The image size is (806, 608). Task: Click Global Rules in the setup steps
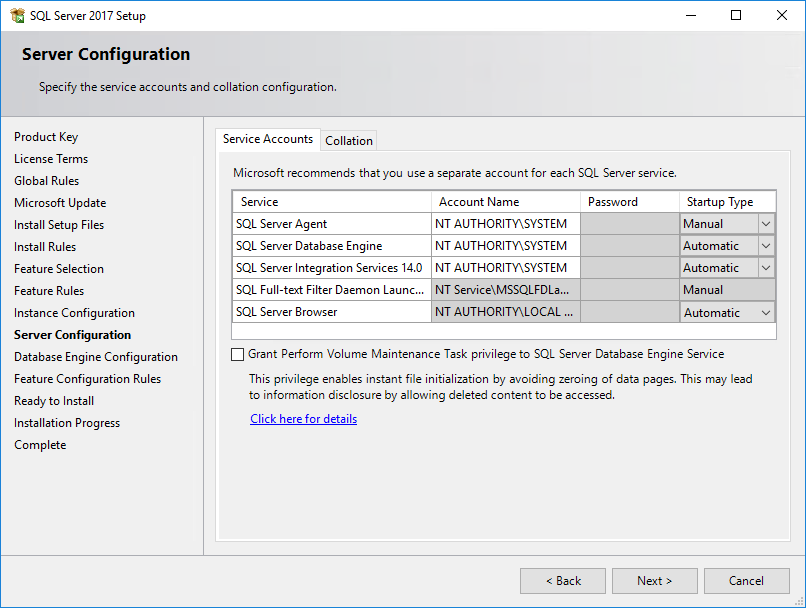(x=47, y=181)
